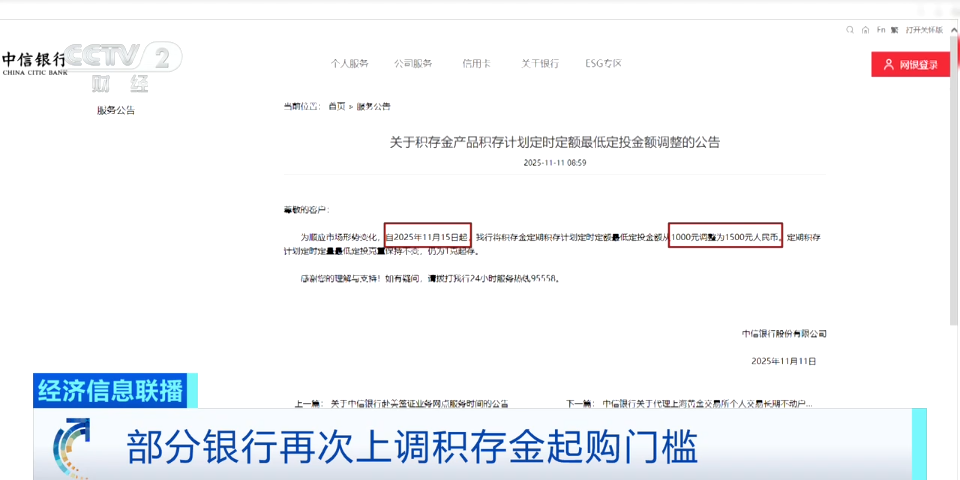Screen dimensions: 960x480
Task: Open the 信用卡 menu
Action: (x=476, y=63)
